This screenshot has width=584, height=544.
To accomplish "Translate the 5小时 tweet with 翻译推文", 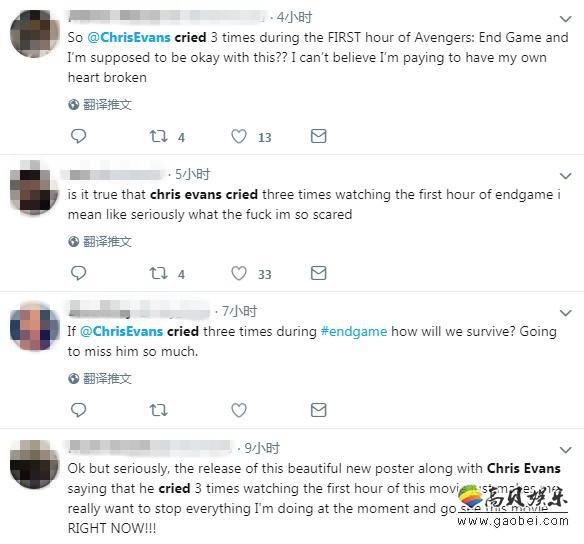I will pyautogui.click(x=100, y=242).
